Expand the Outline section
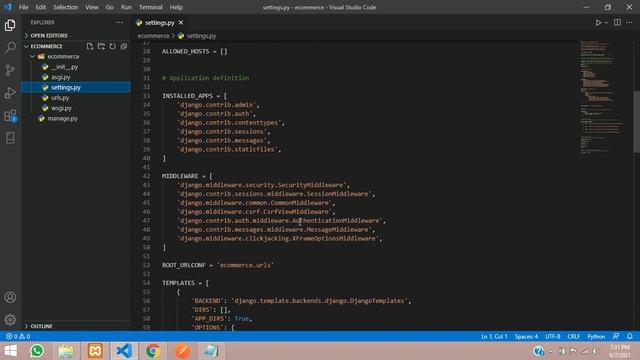 tap(76, 326)
